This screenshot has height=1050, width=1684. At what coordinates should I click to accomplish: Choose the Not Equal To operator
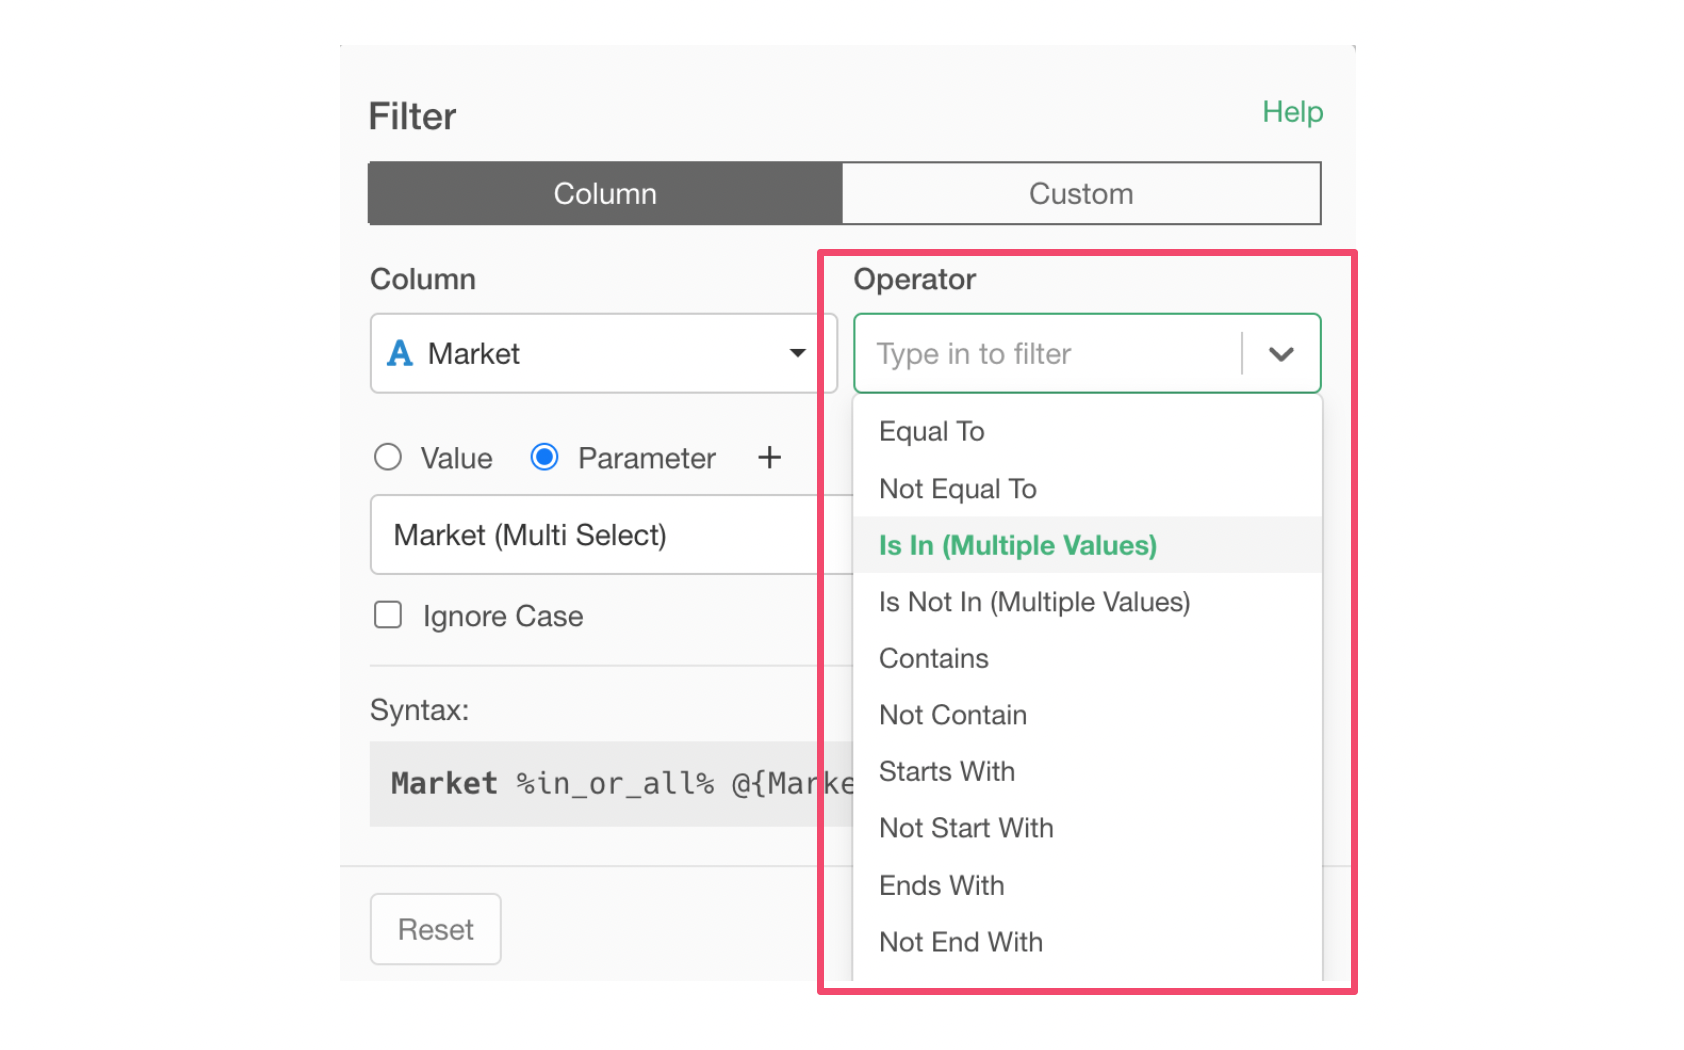pyautogui.click(x=957, y=489)
